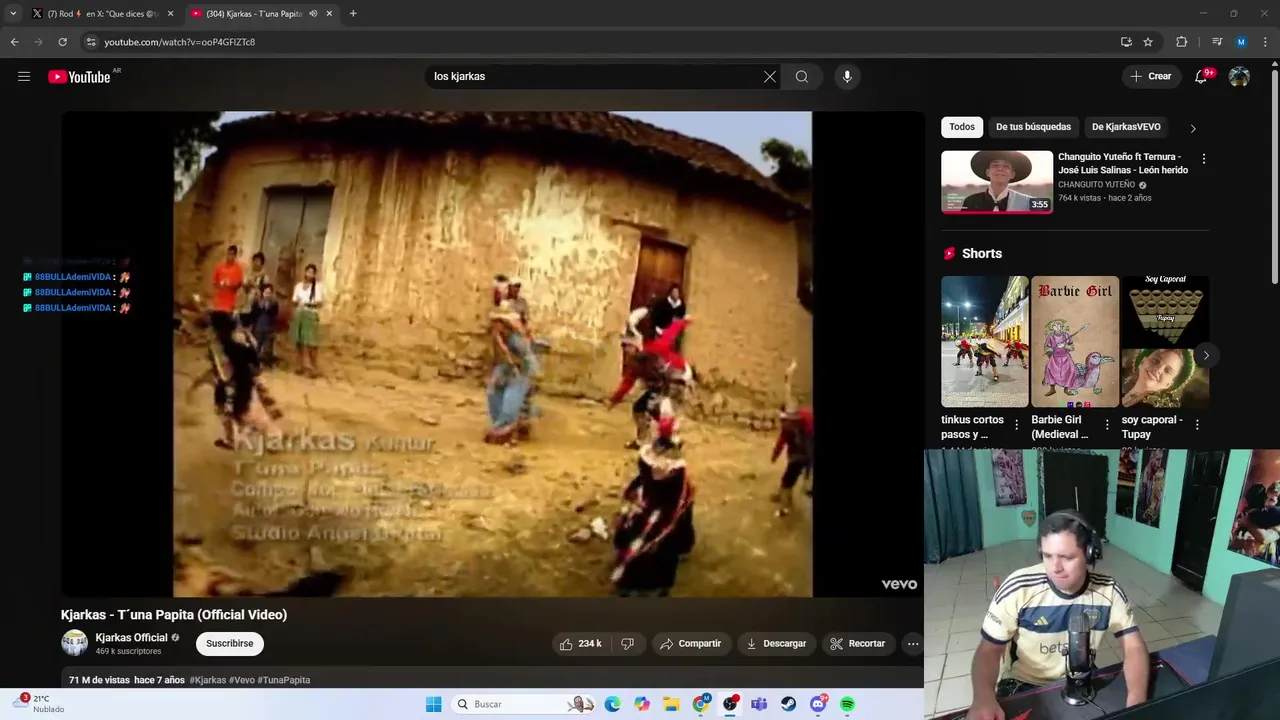Like the video (234 k)

(580, 644)
